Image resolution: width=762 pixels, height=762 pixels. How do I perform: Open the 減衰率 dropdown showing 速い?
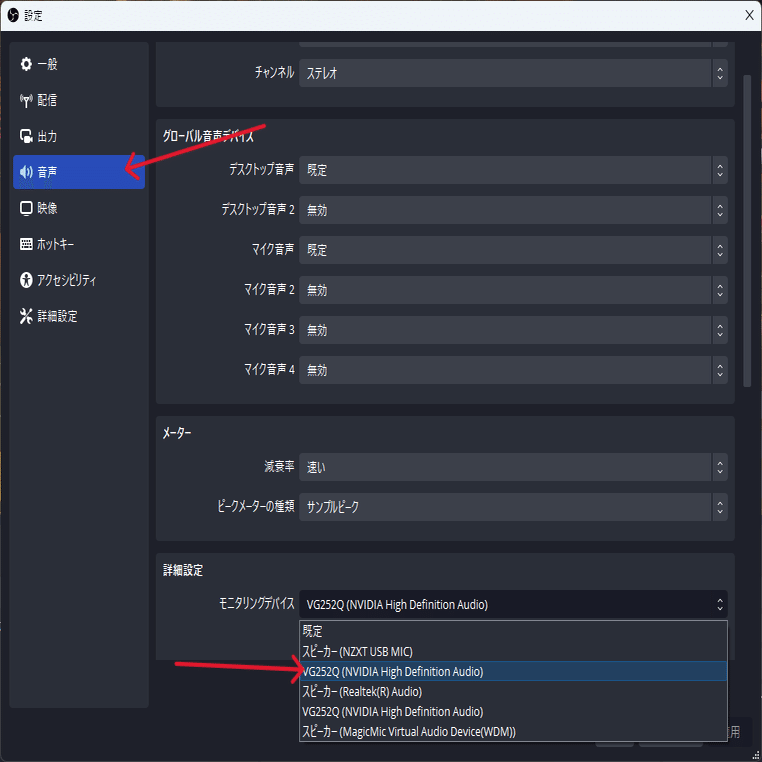pyautogui.click(x=513, y=467)
